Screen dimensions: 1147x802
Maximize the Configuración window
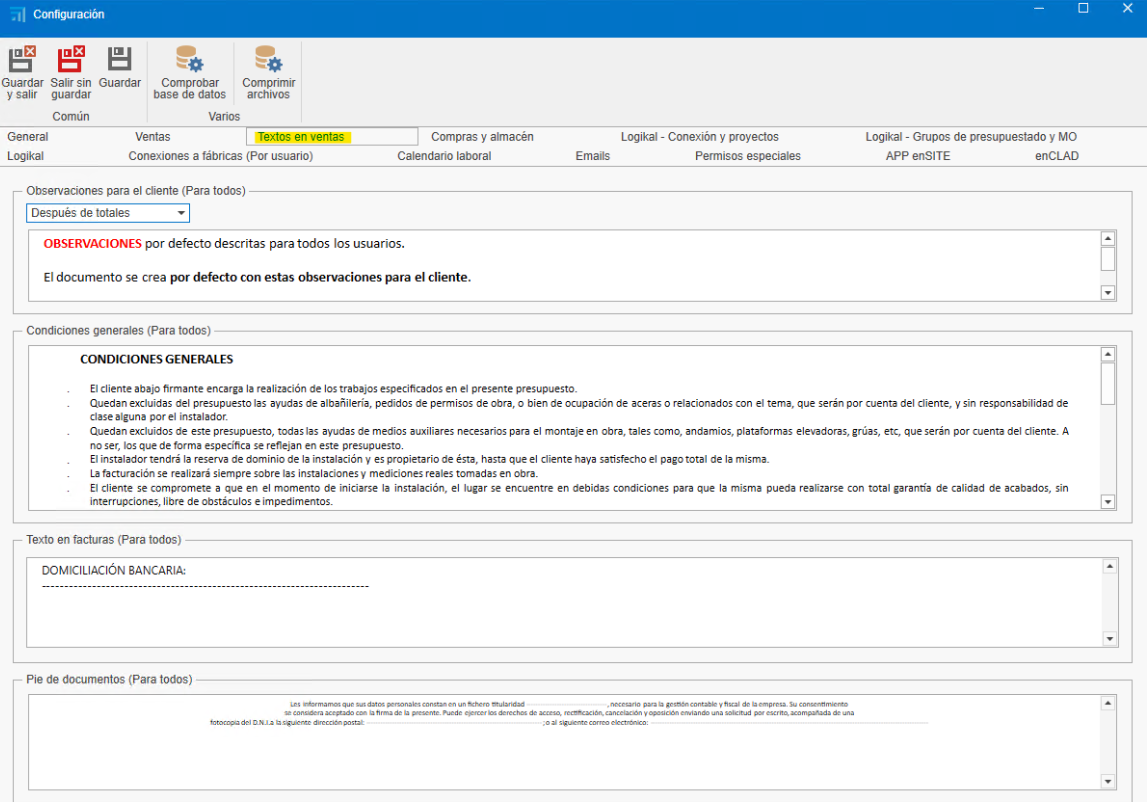[1083, 9]
